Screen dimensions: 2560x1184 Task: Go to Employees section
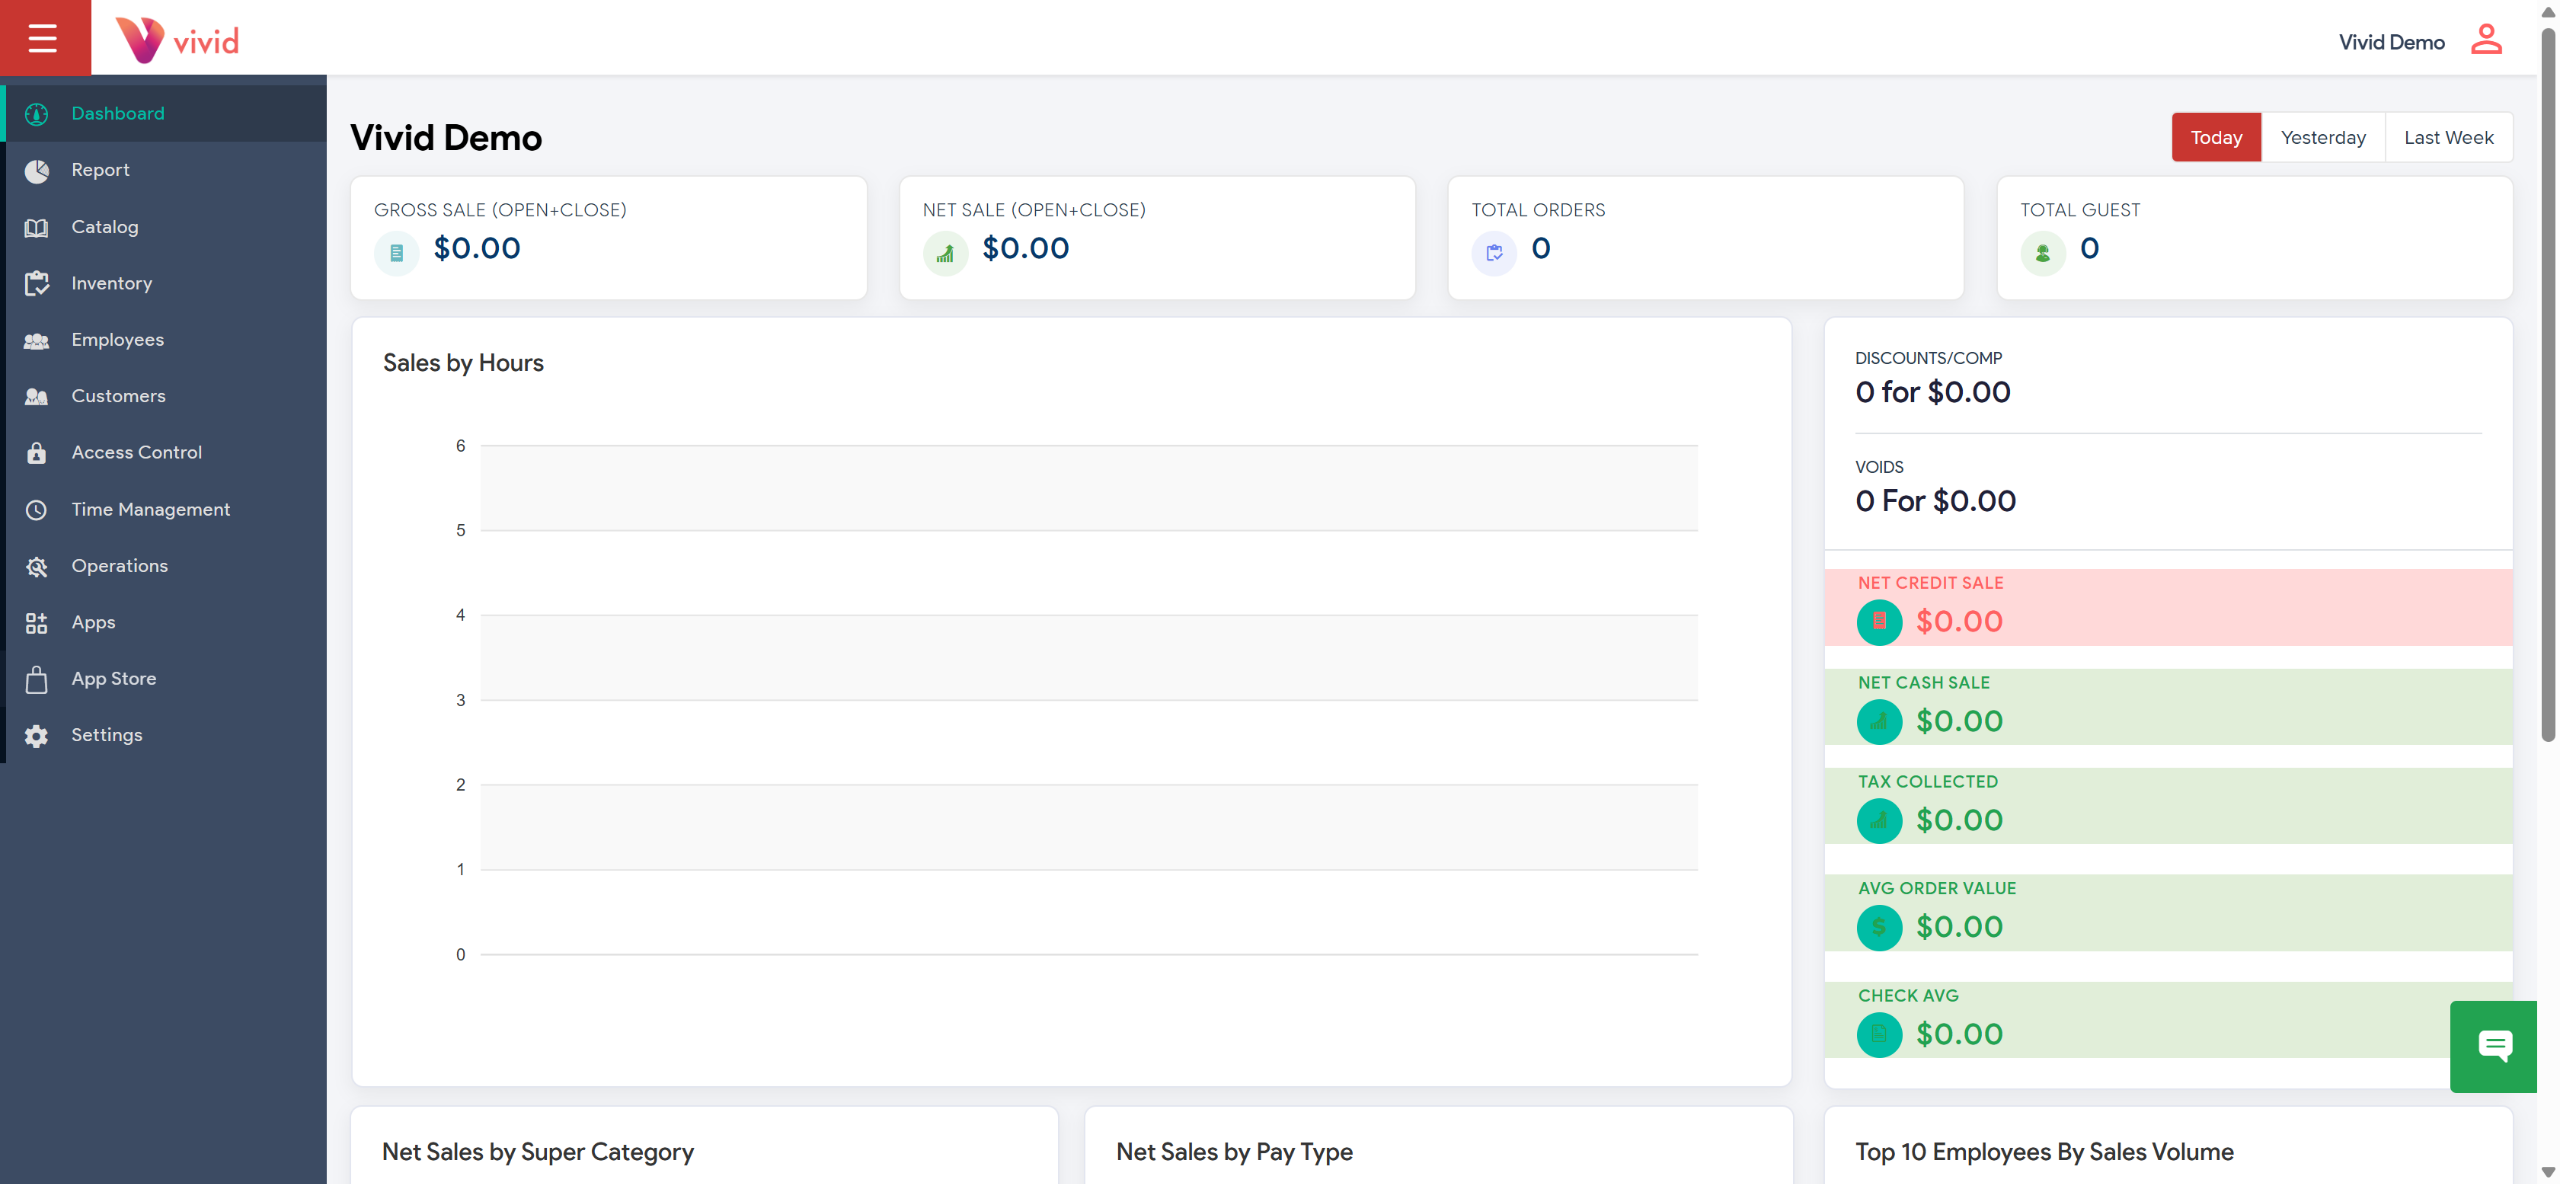point(117,340)
